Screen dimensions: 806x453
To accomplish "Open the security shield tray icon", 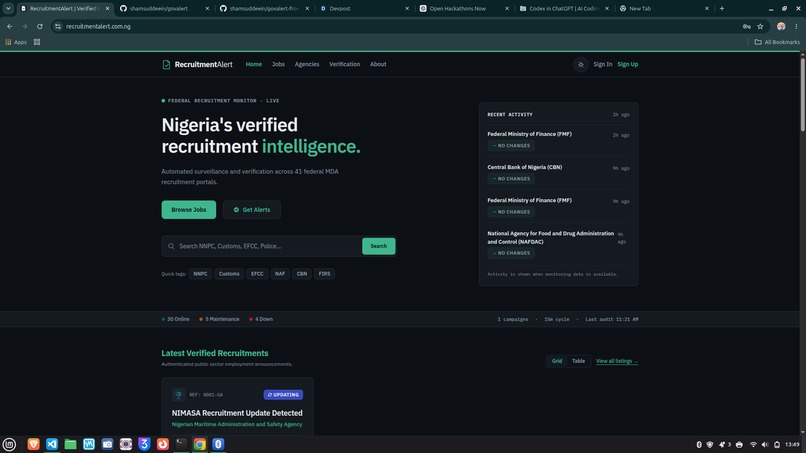I will point(710,445).
